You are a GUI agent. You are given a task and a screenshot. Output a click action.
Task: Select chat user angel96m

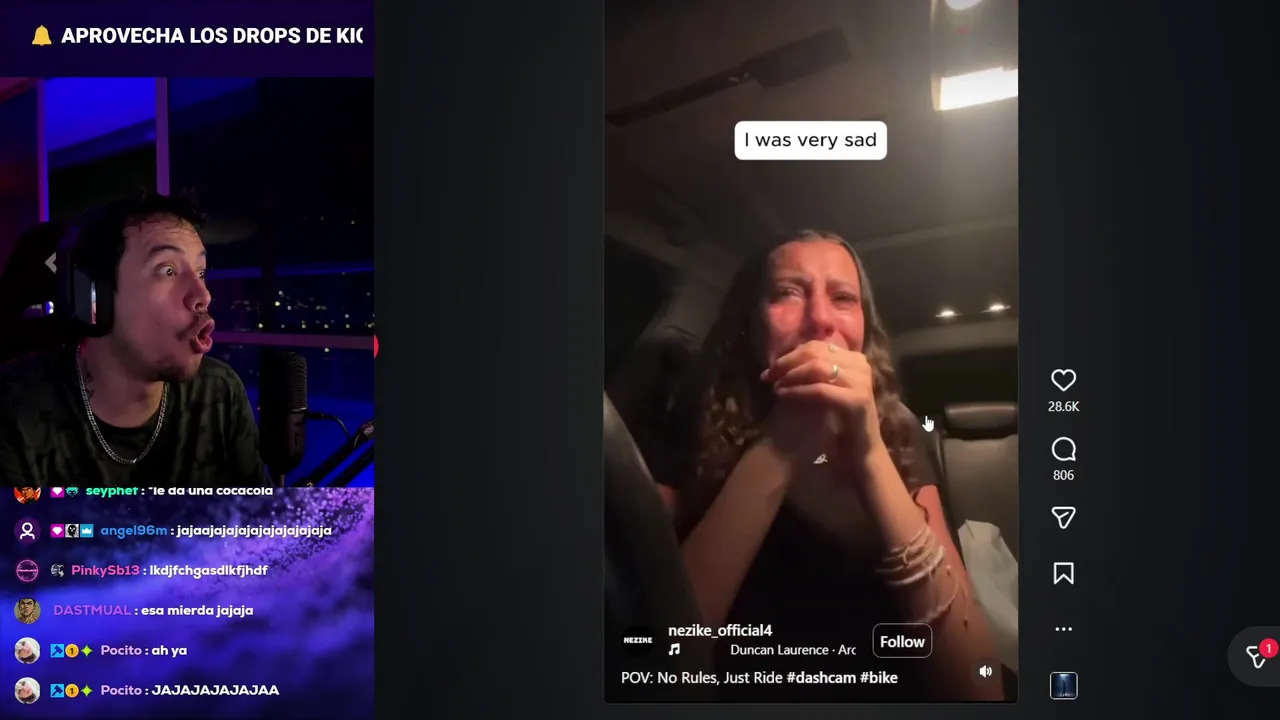tap(134, 531)
